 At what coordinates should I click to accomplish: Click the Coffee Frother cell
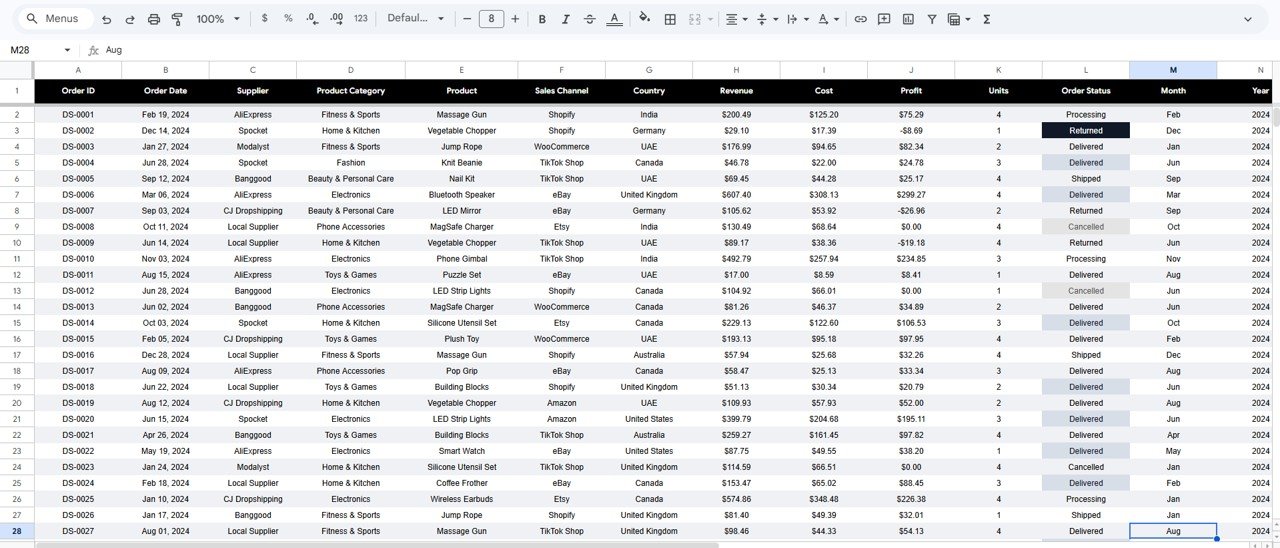click(x=461, y=483)
